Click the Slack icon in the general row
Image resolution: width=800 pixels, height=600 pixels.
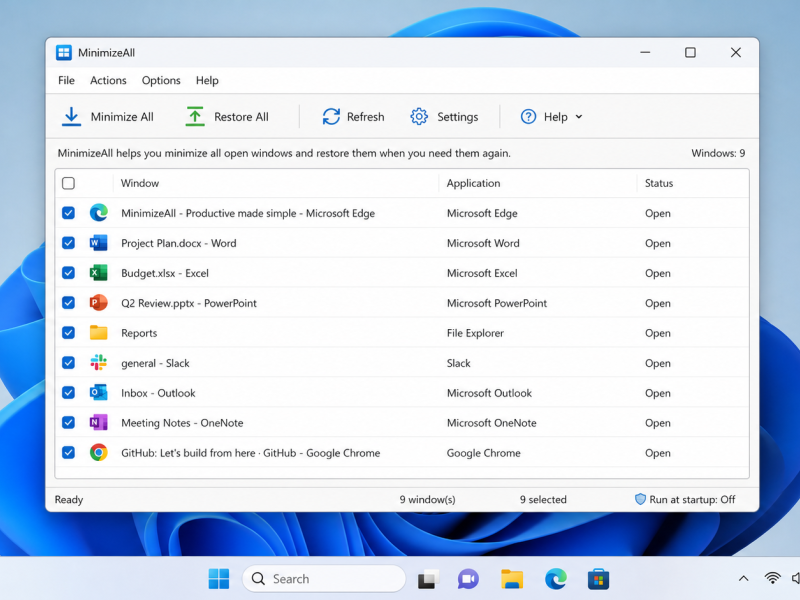coord(98,363)
